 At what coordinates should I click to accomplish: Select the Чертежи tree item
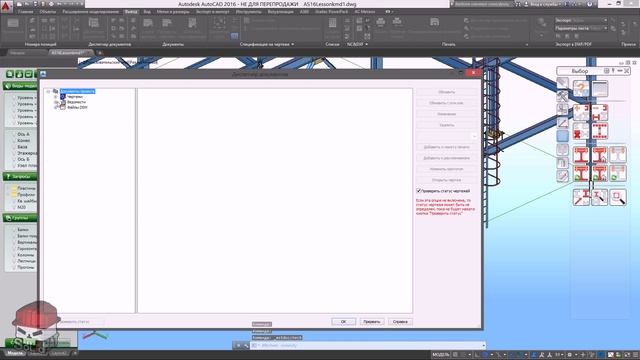[75, 97]
